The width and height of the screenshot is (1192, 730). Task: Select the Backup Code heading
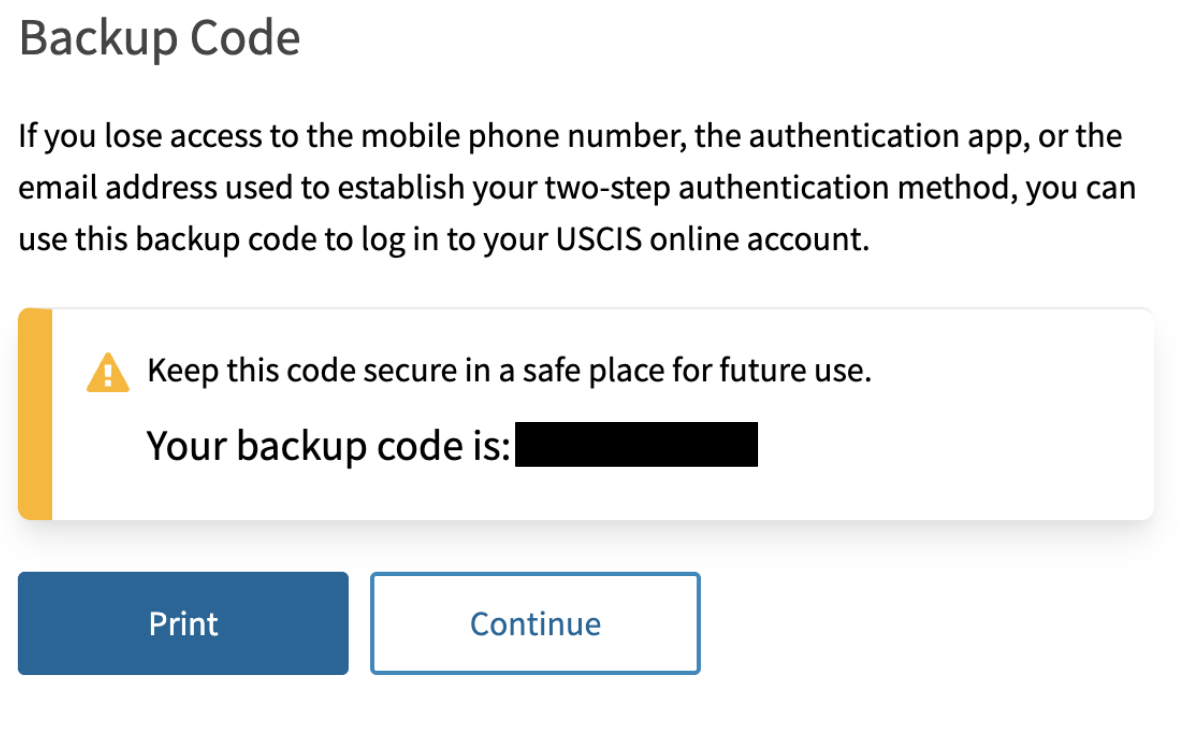[x=160, y=38]
